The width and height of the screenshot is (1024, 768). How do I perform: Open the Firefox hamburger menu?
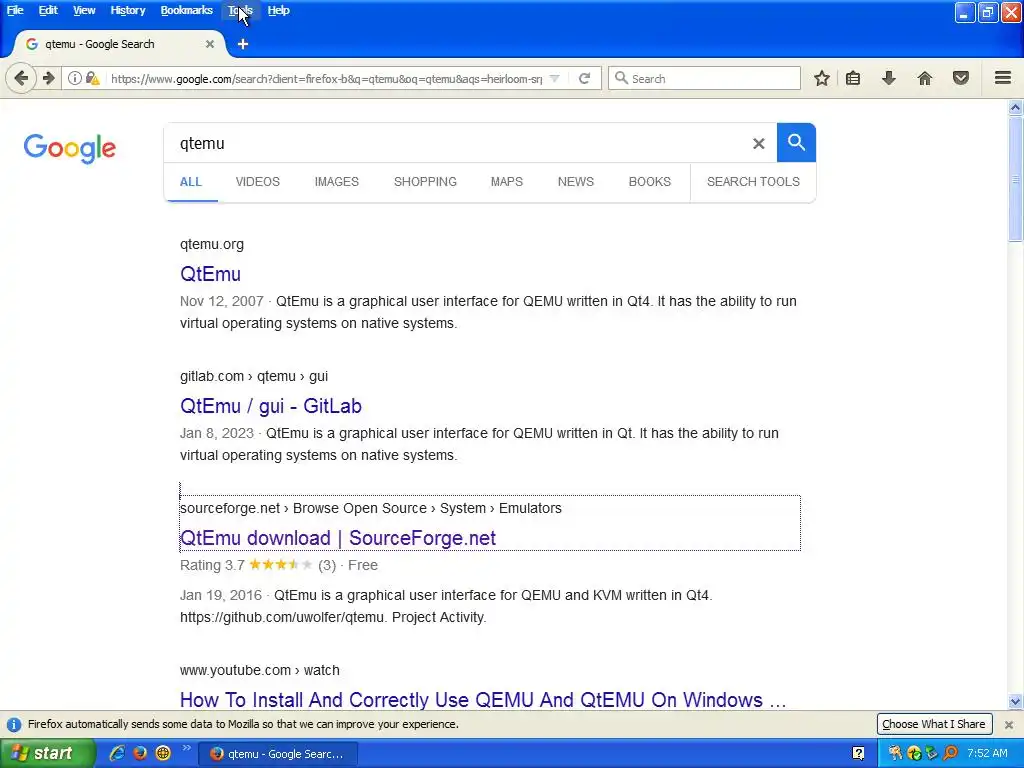(x=1003, y=78)
